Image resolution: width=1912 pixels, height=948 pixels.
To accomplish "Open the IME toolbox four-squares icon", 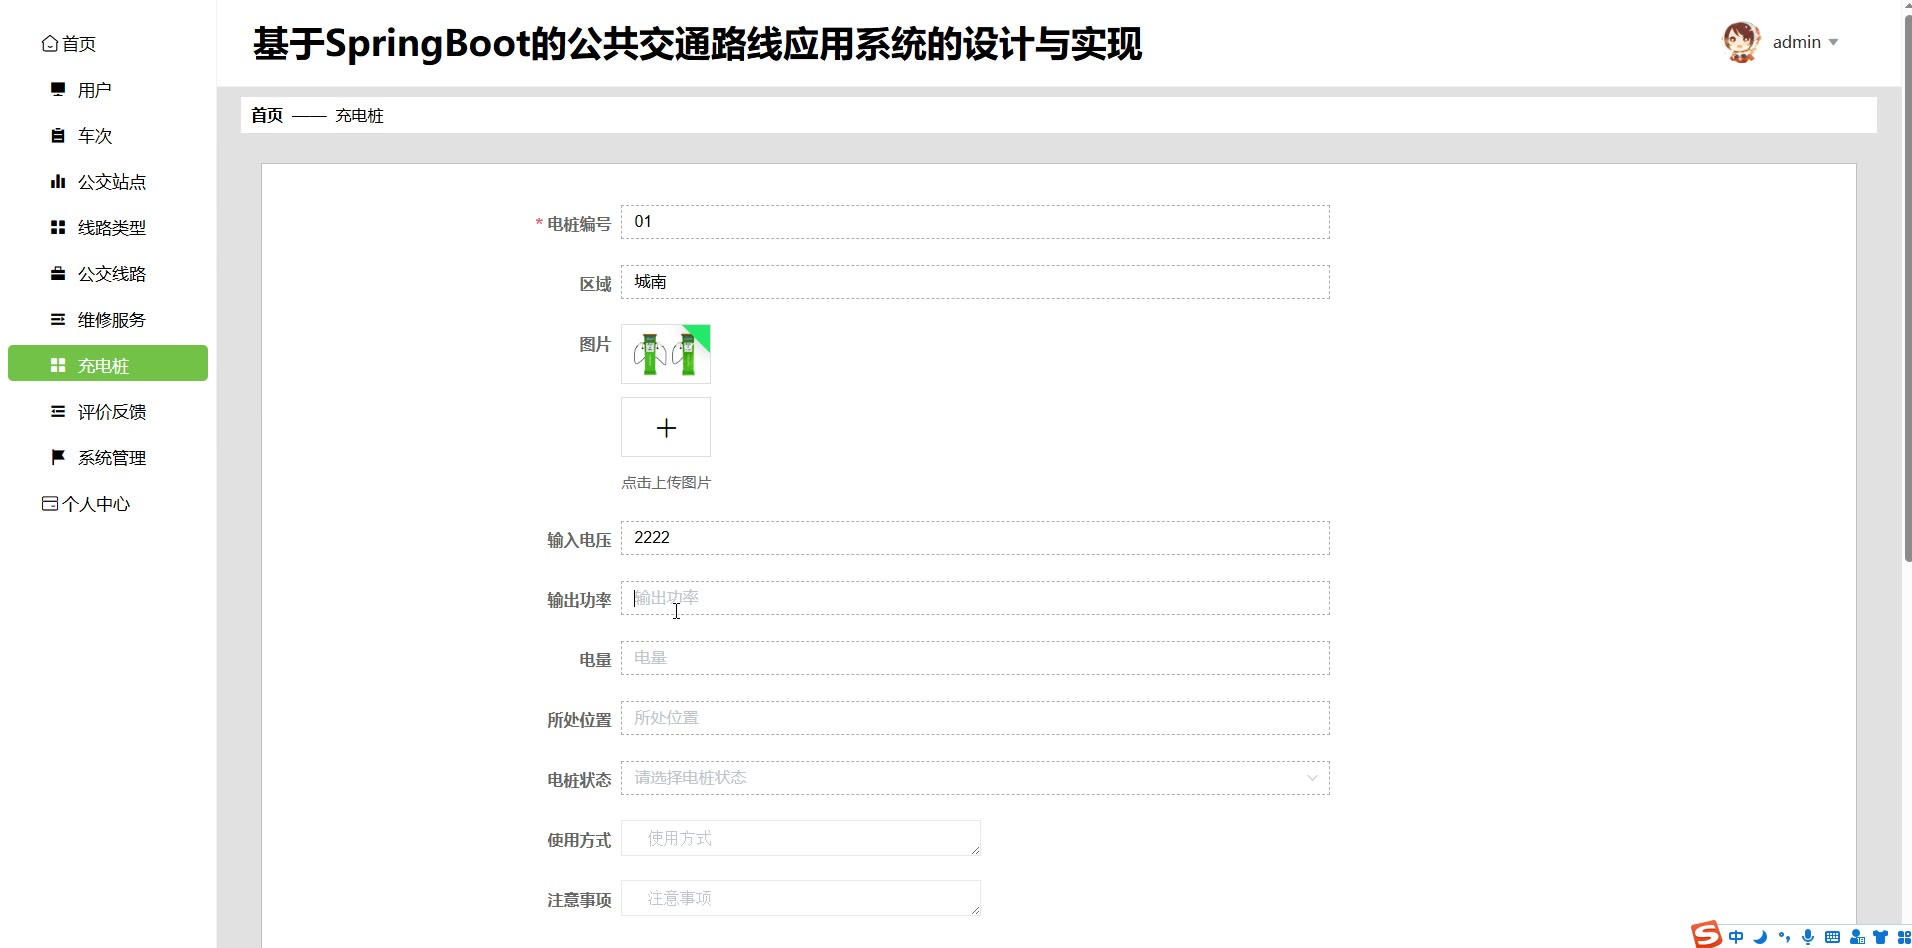I will coord(1904,937).
